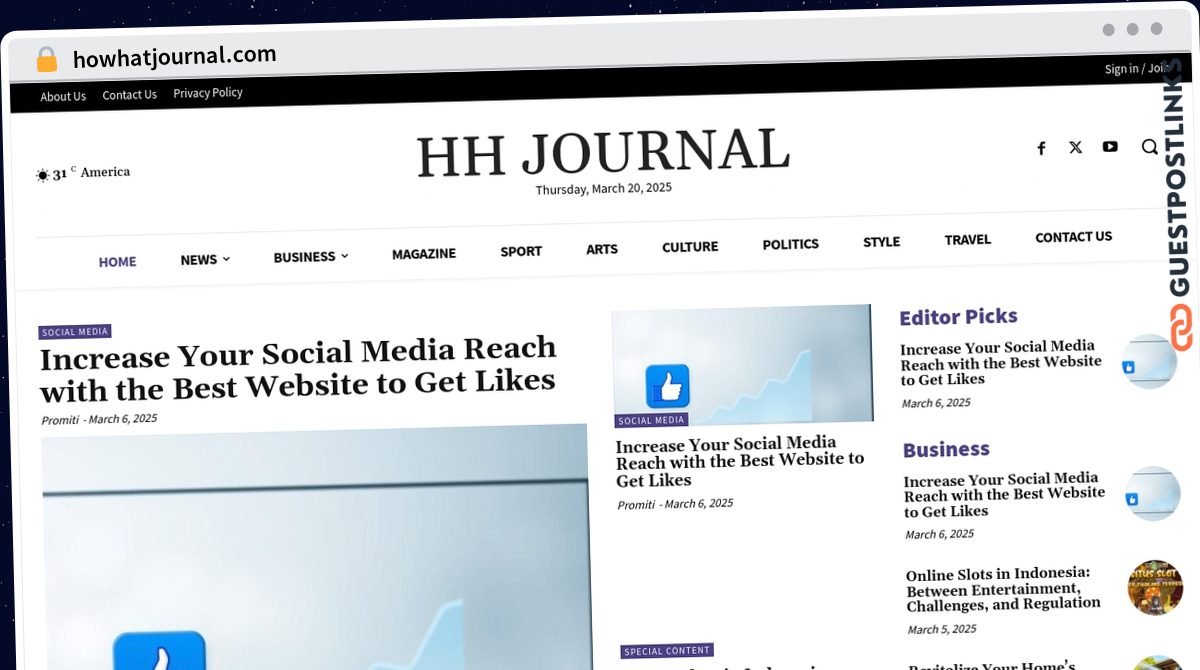Image resolution: width=1200 pixels, height=670 pixels.
Task: Open the Style menu item
Action: click(881, 242)
